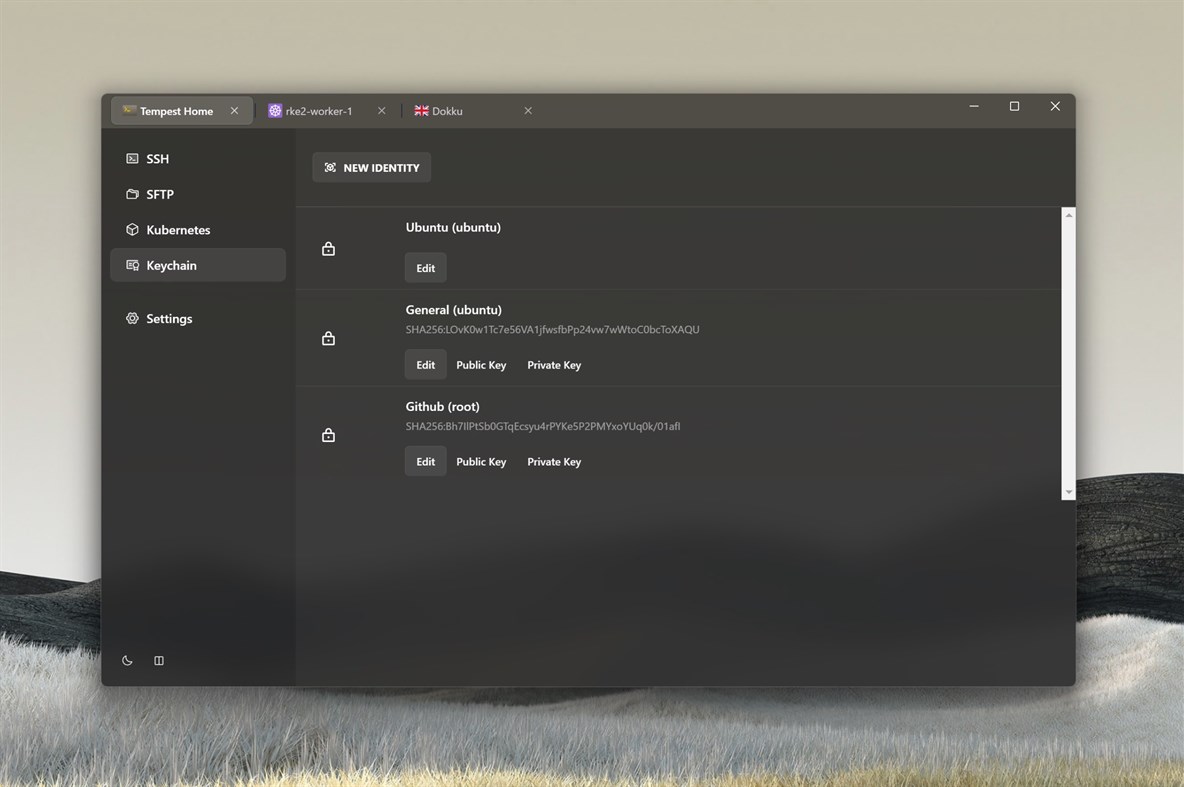Screen dimensions: 1184x787
Task: Switch to the Dokku tab
Action: 446,111
